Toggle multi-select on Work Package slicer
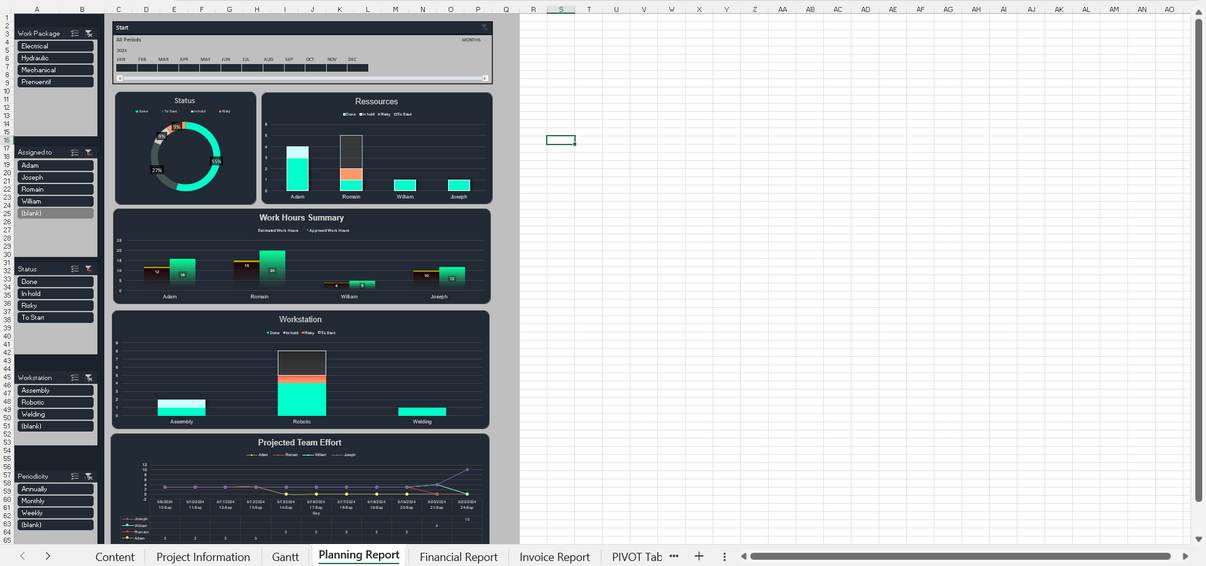The width and height of the screenshot is (1206, 566). tap(75, 34)
